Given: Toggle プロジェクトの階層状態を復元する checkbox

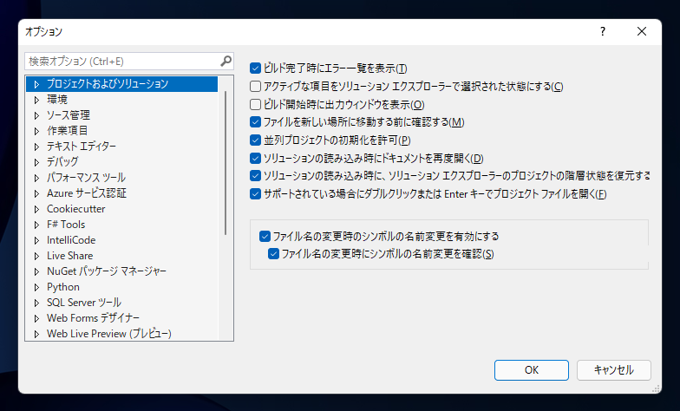Looking at the screenshot, I should [255, 176].
